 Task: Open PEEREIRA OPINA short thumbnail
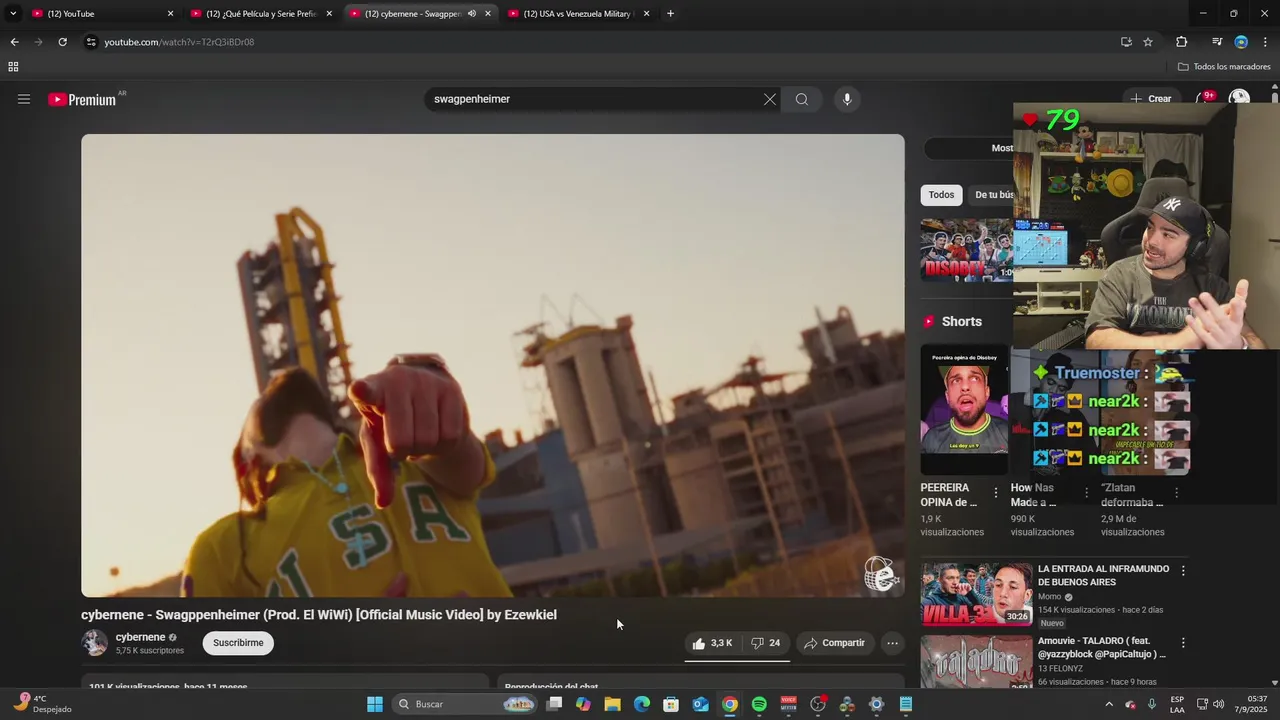(x=964, y=410)
